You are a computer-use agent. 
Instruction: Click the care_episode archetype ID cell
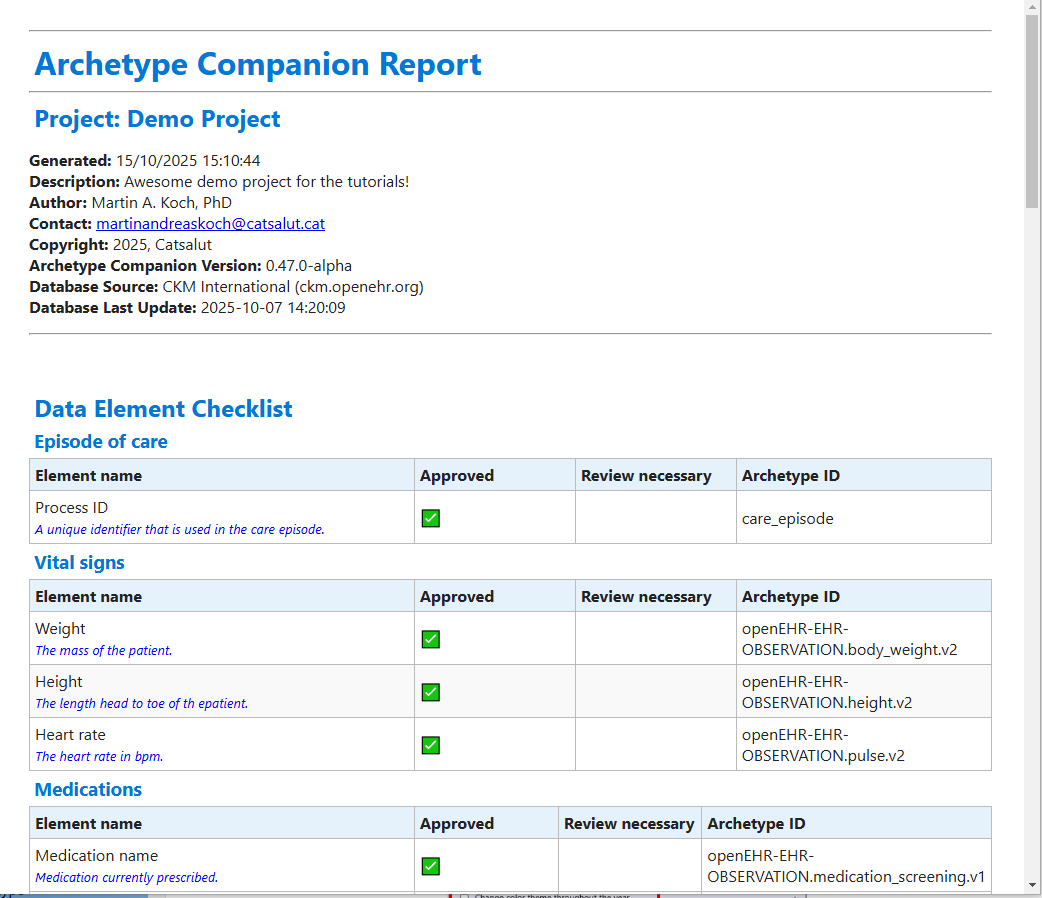[x=787, y=518]
